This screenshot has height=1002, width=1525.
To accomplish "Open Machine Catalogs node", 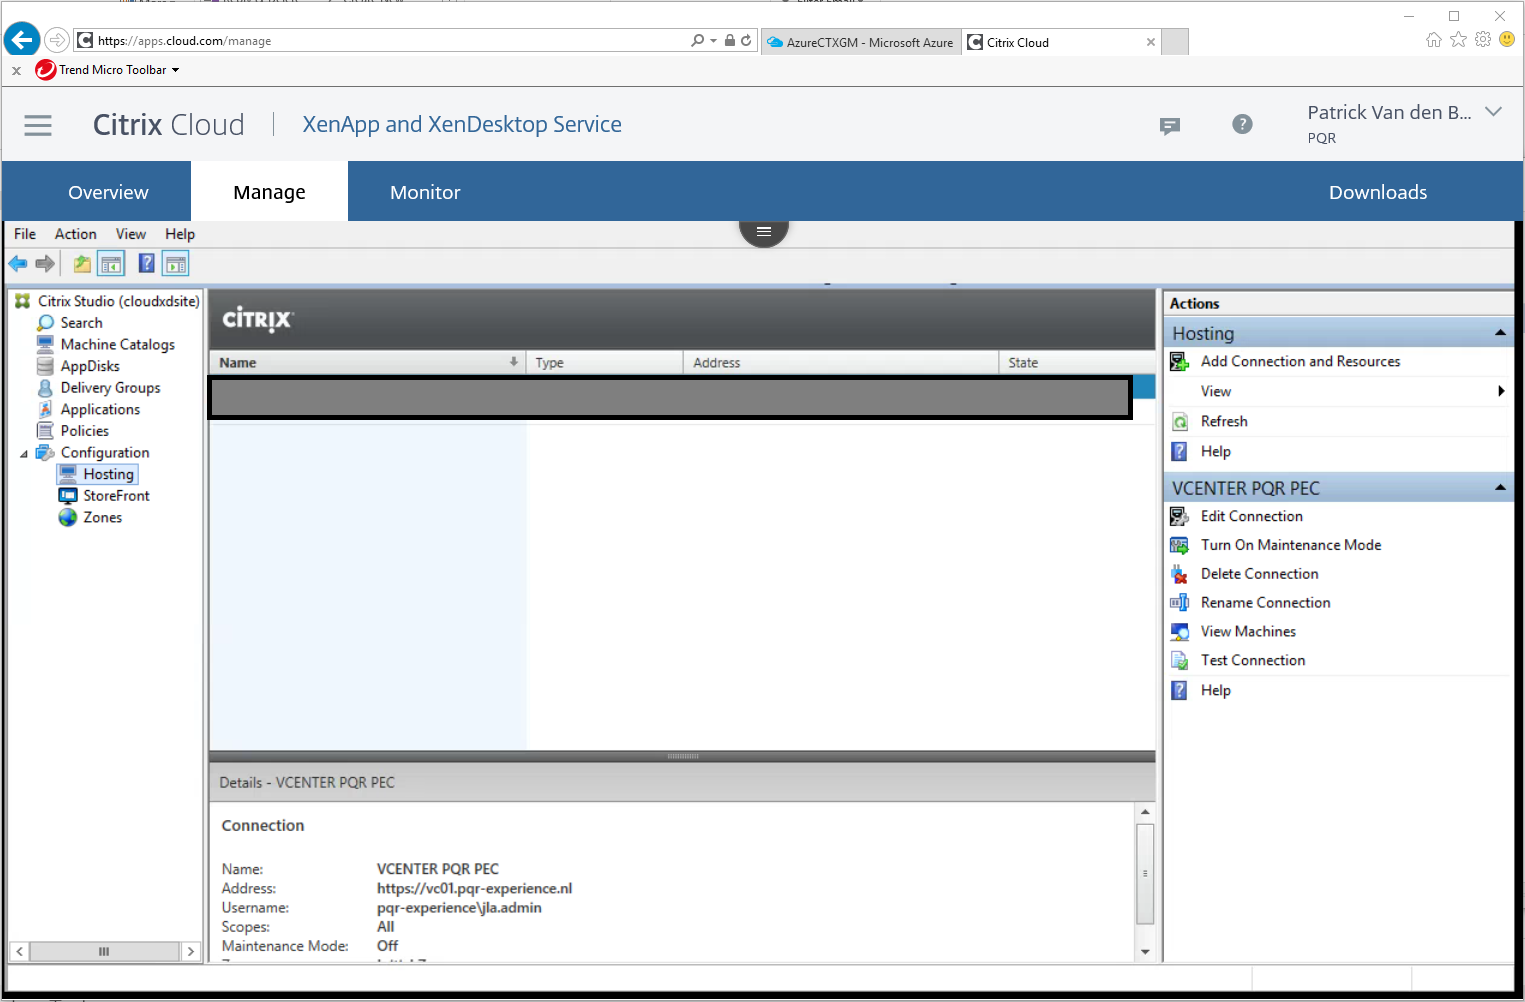I will (118, 344).
